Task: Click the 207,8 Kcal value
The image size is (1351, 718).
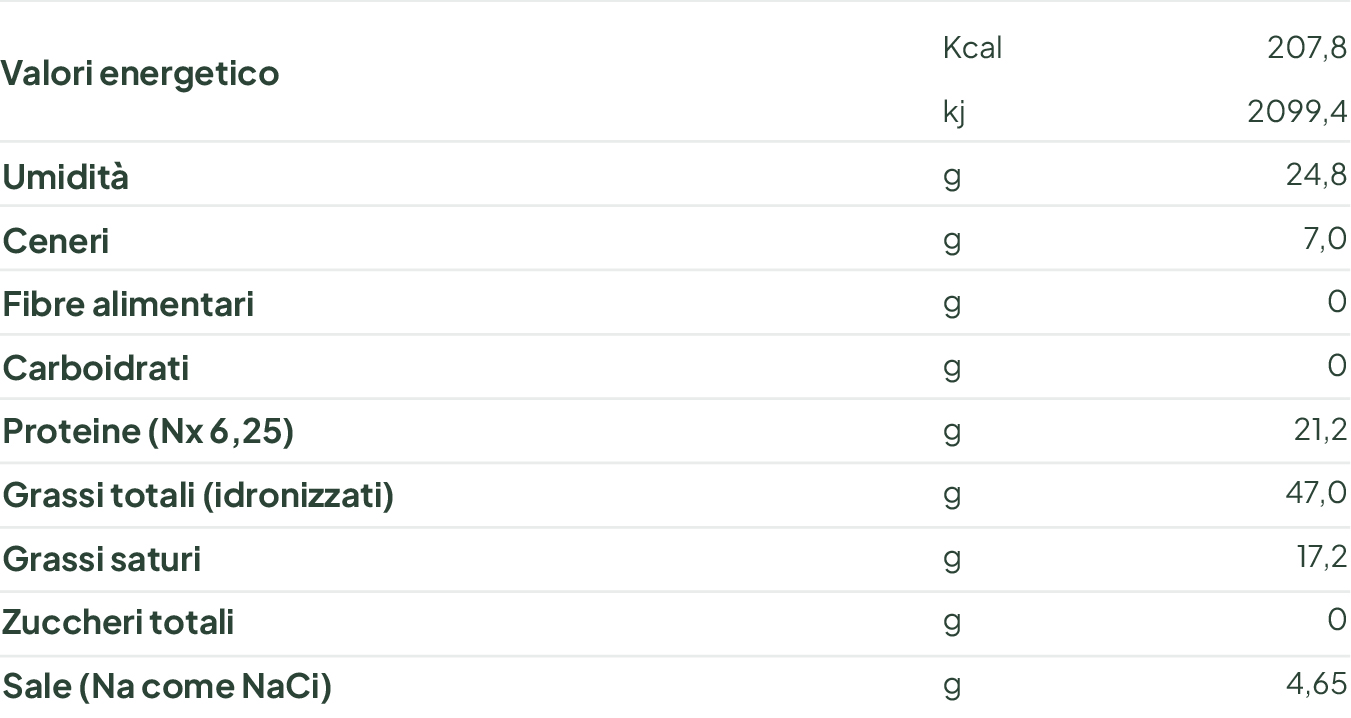Action: click(1307, 47)
